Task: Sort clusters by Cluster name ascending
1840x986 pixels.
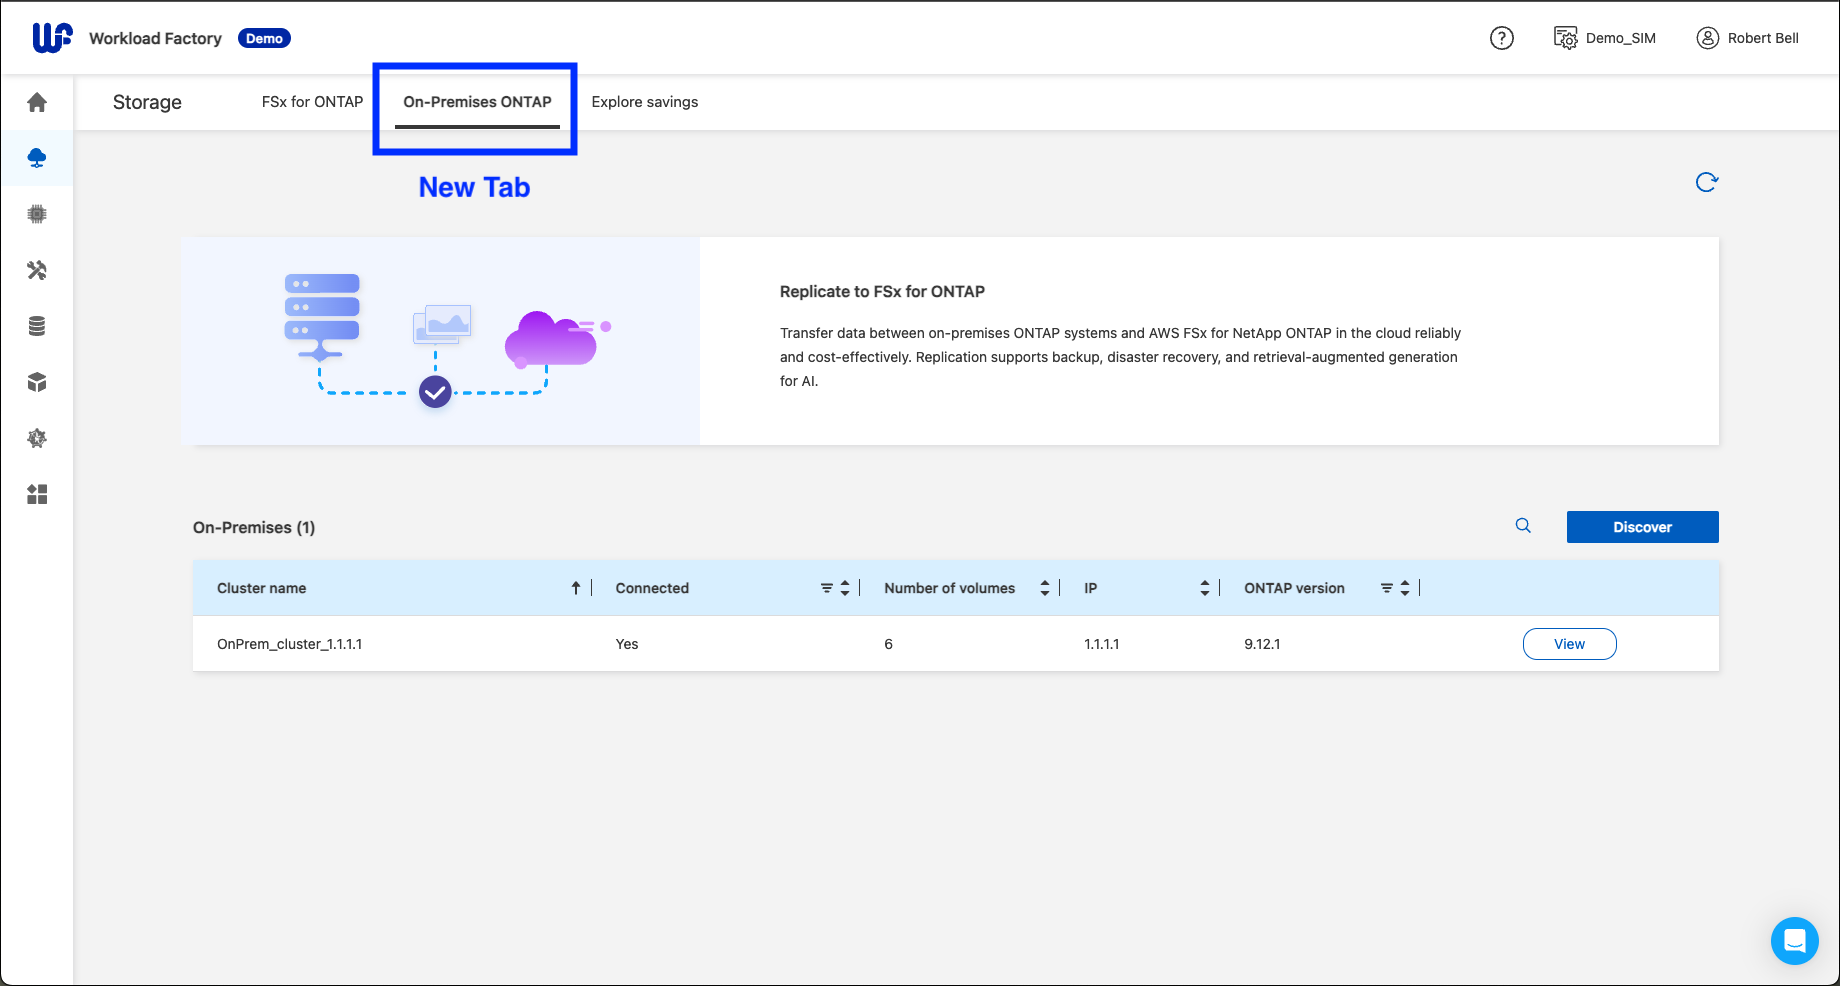Action: [x=577, y=587]
